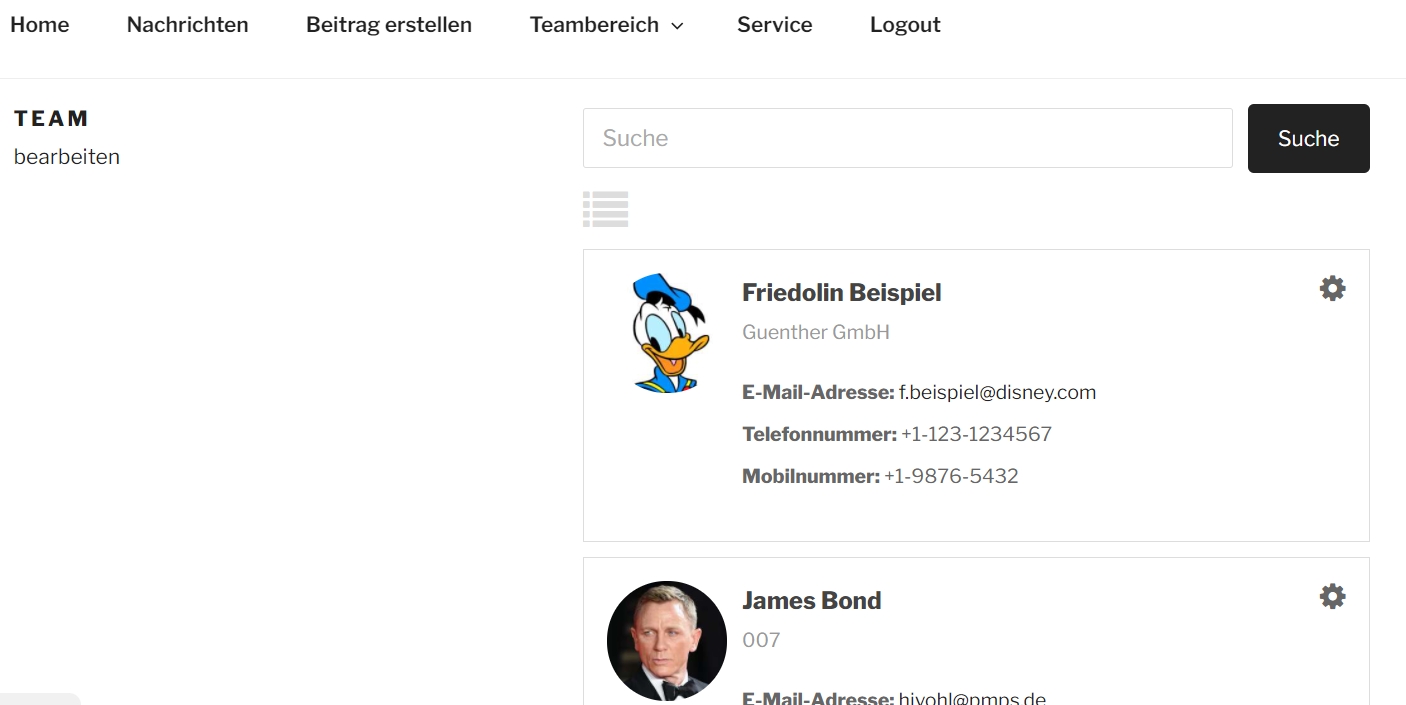Click the bearbeiten link under Team

pyautogui.click(x=67, y=157)
